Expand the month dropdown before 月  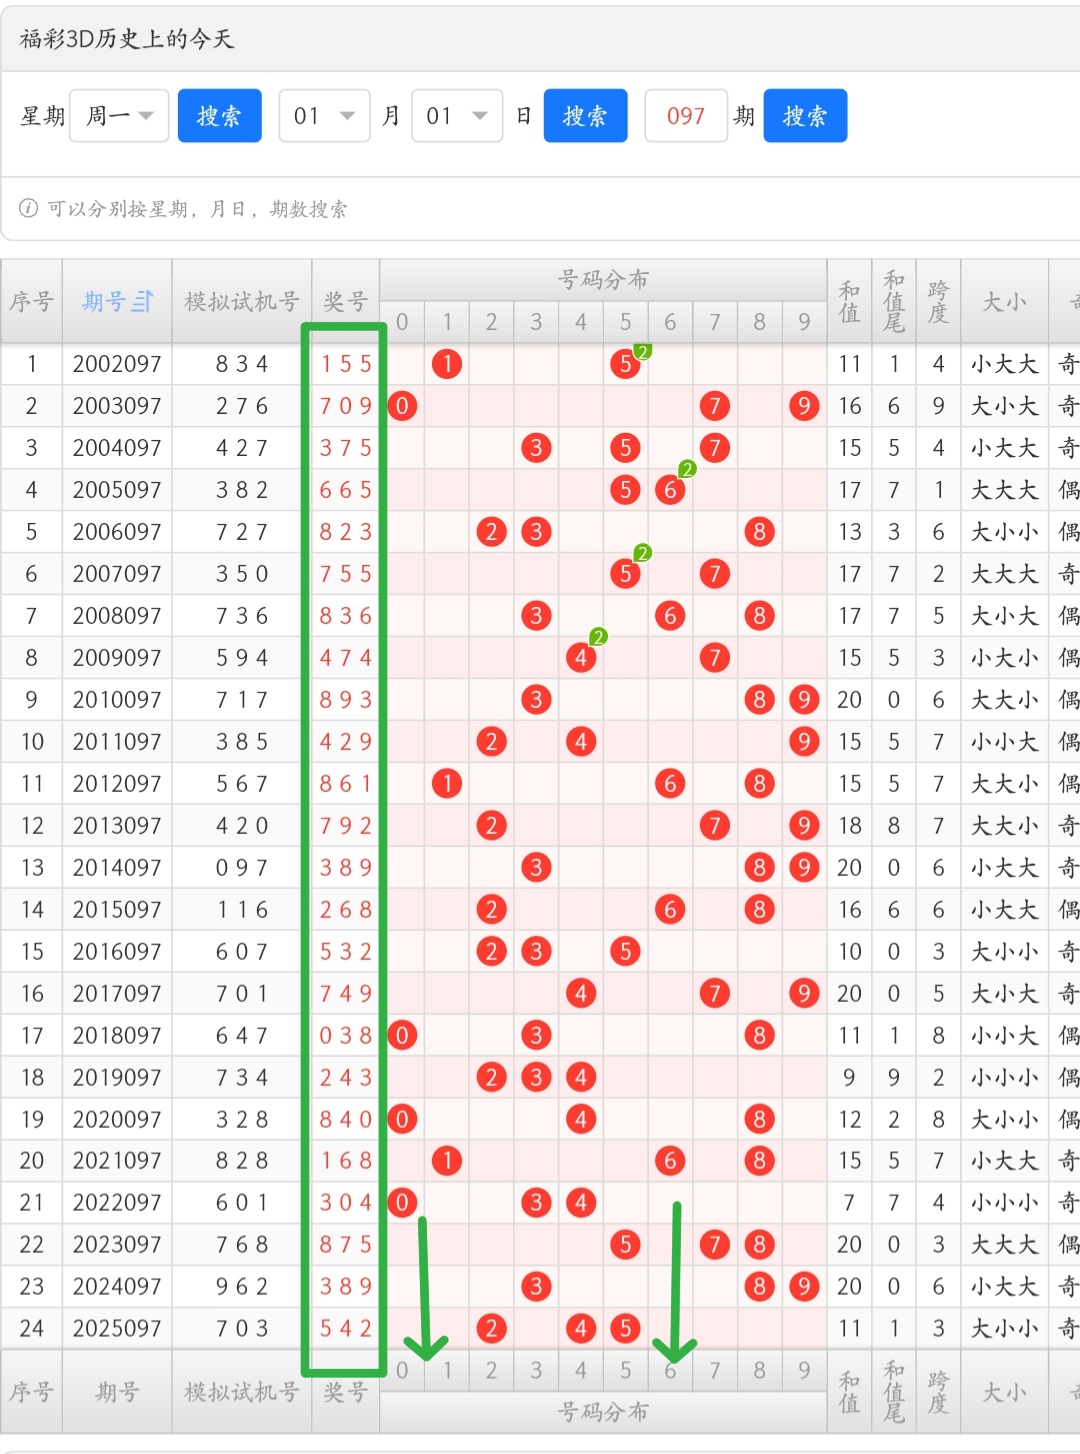tap(324, 116)
